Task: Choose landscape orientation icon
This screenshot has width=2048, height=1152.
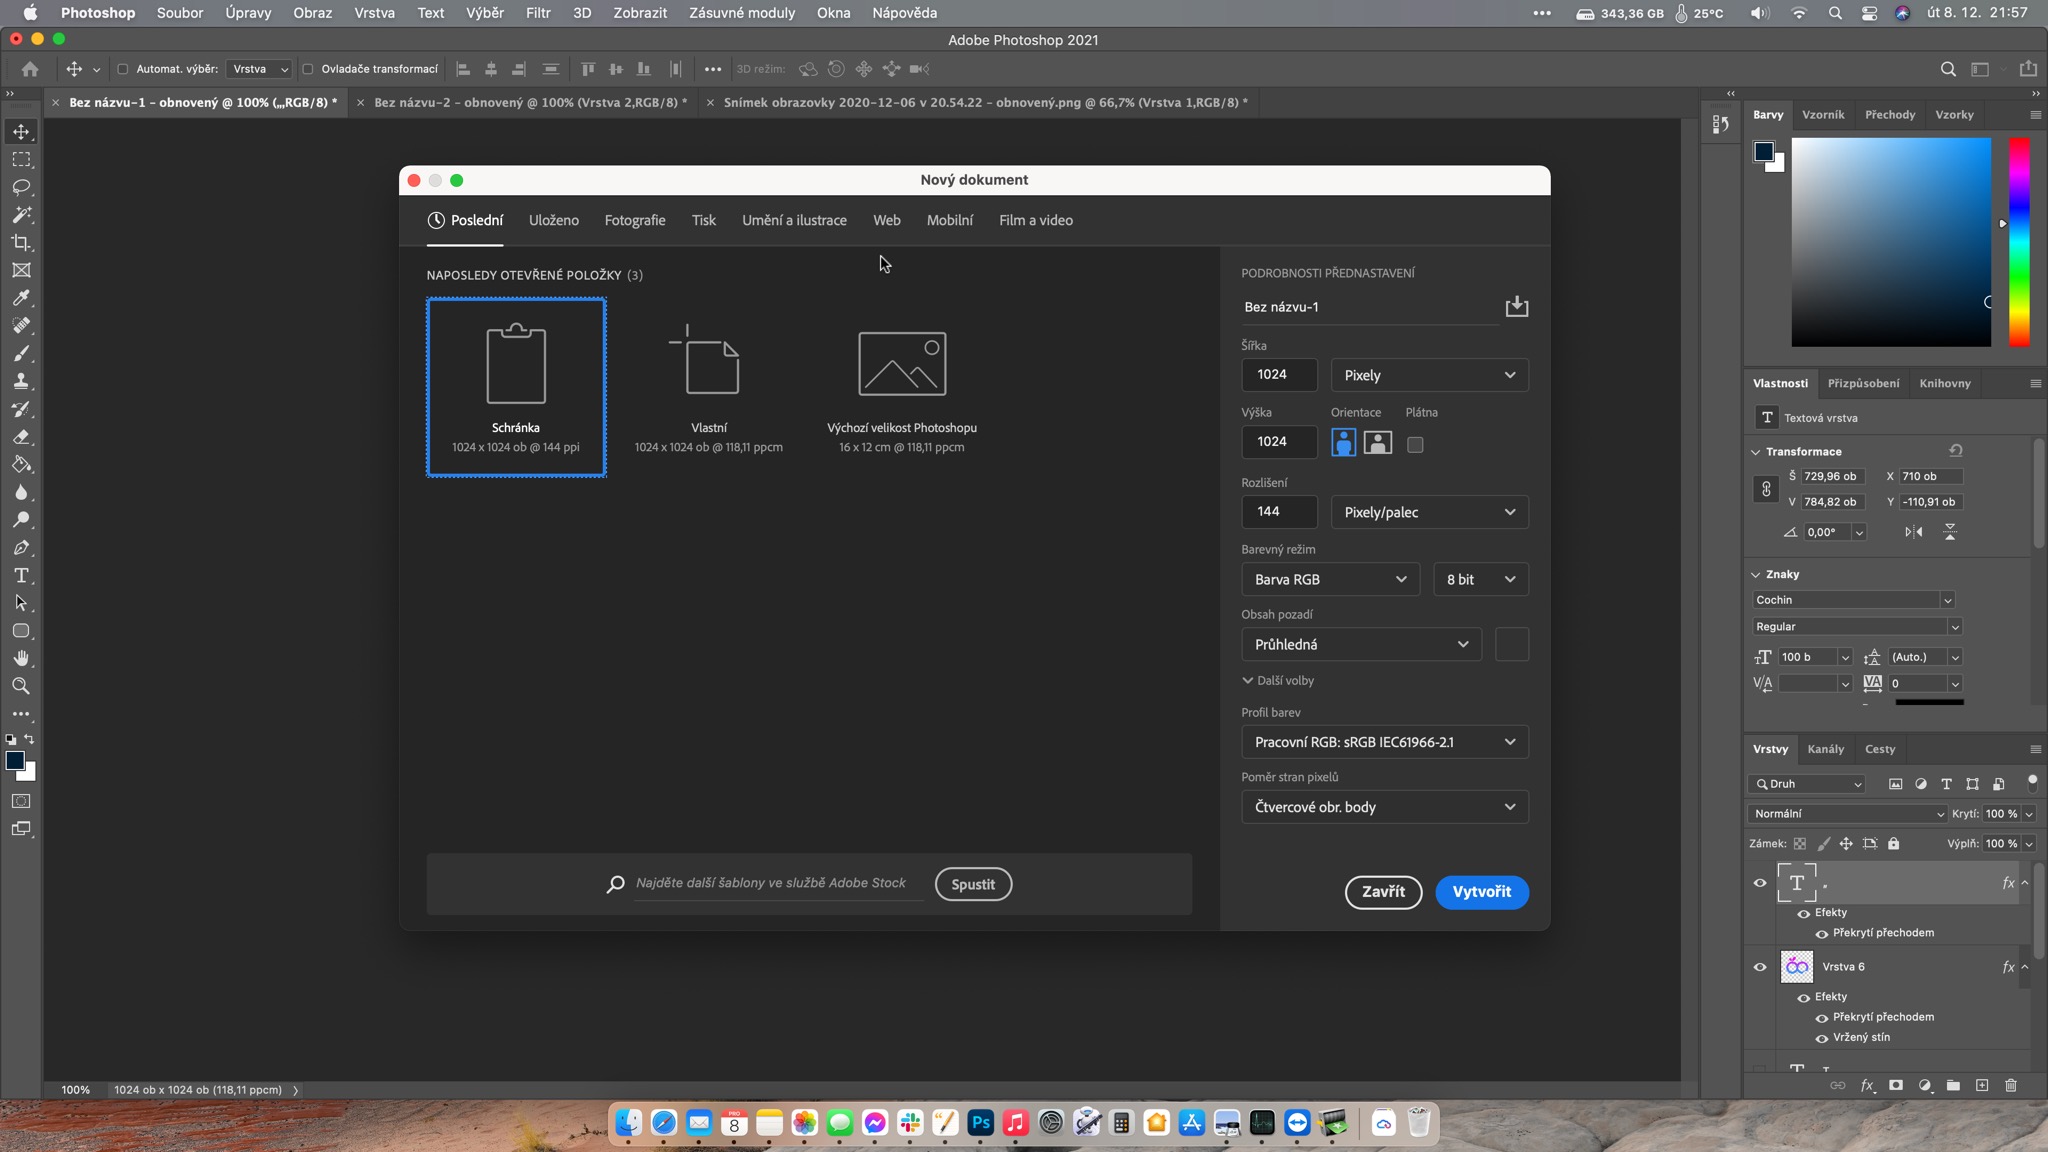Action: [1377, 443]
